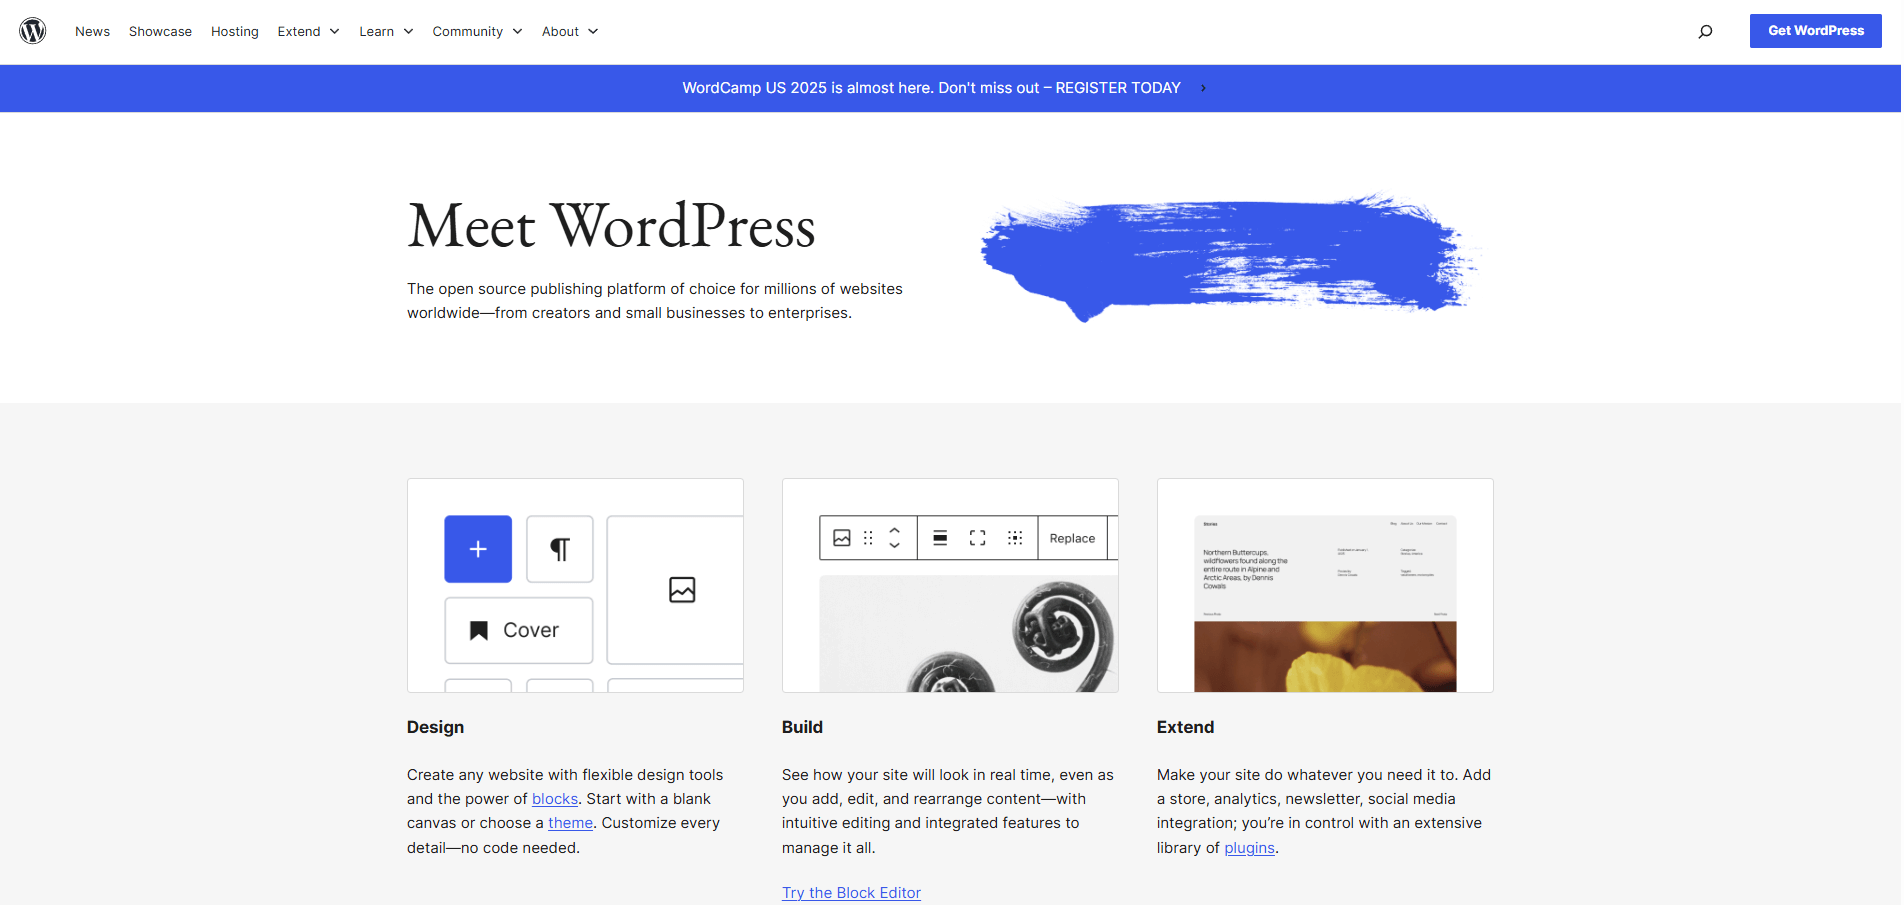The height and width of the screenshot is (905, 1904).
Task: Click the content position grid icon in Build toolbar
Action: 1015,538
